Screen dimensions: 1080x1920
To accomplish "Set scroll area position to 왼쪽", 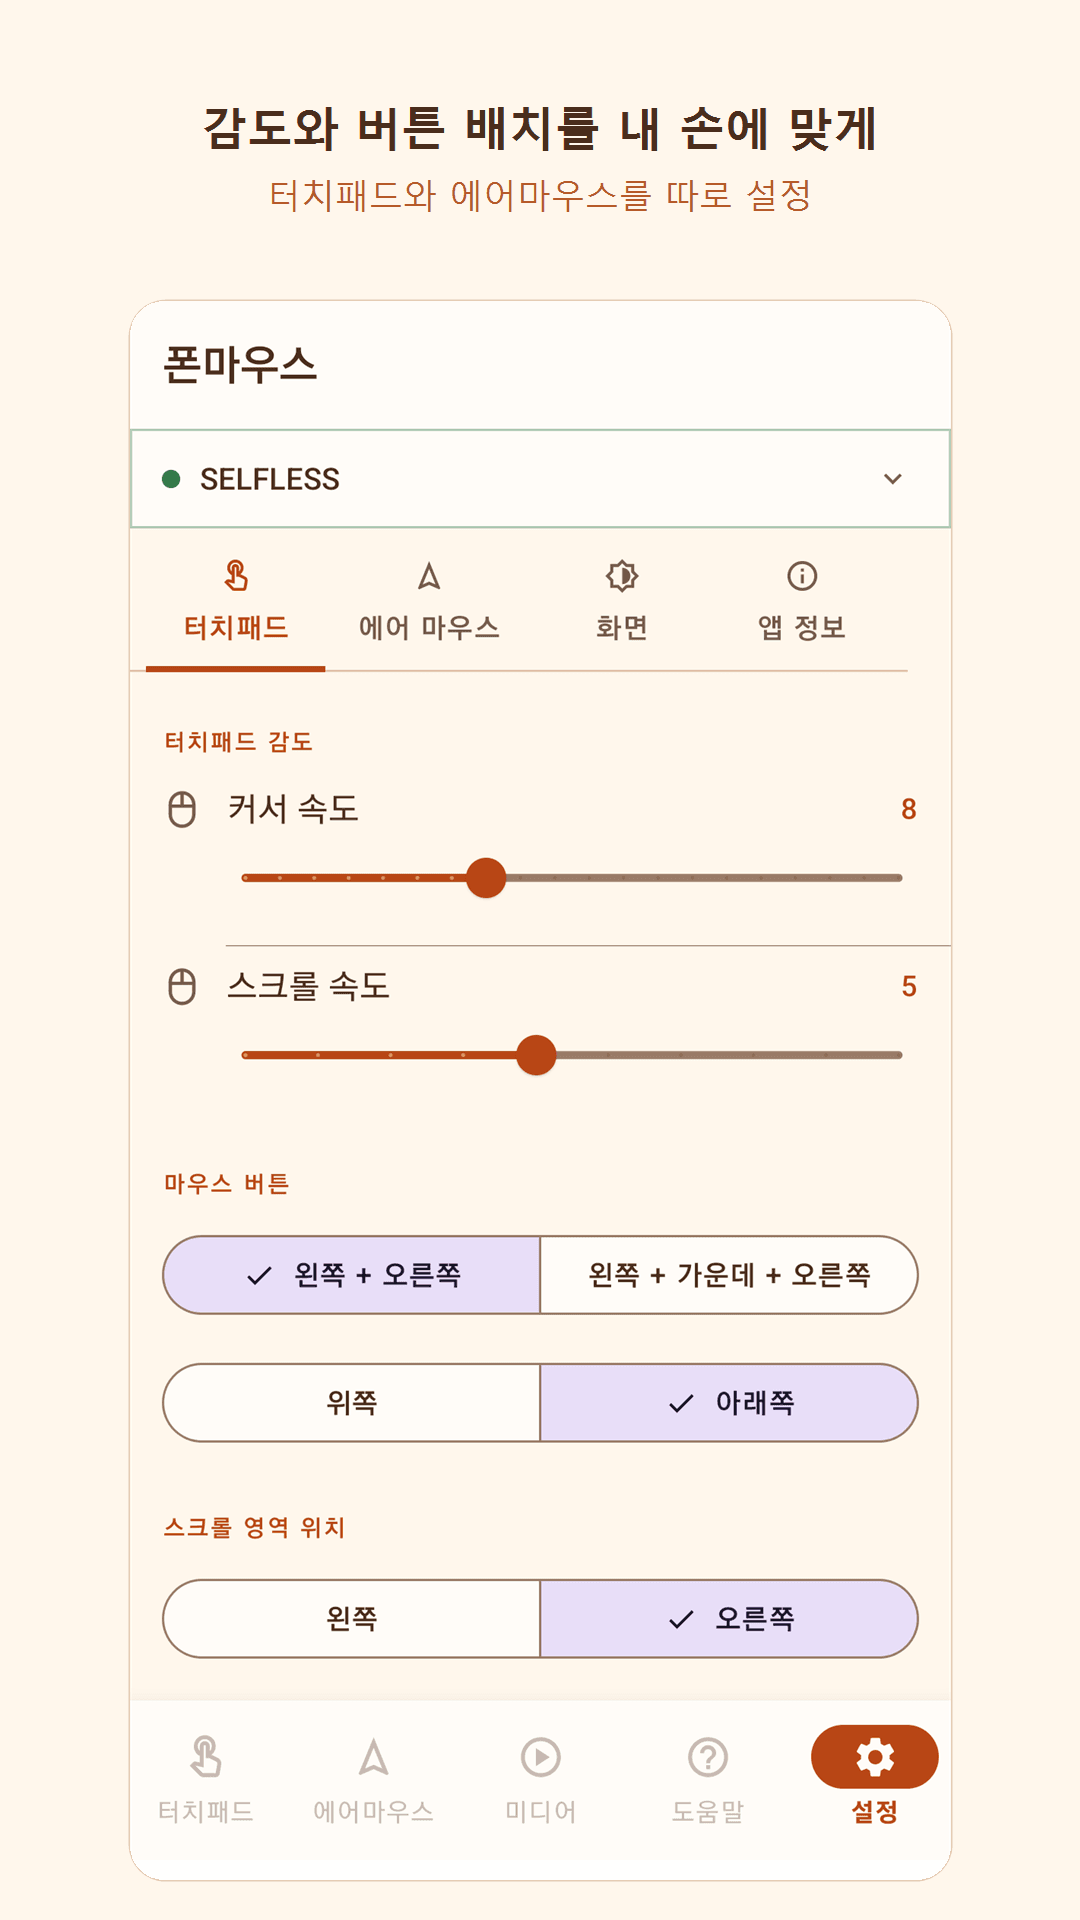I will (x=352, y=1619).
